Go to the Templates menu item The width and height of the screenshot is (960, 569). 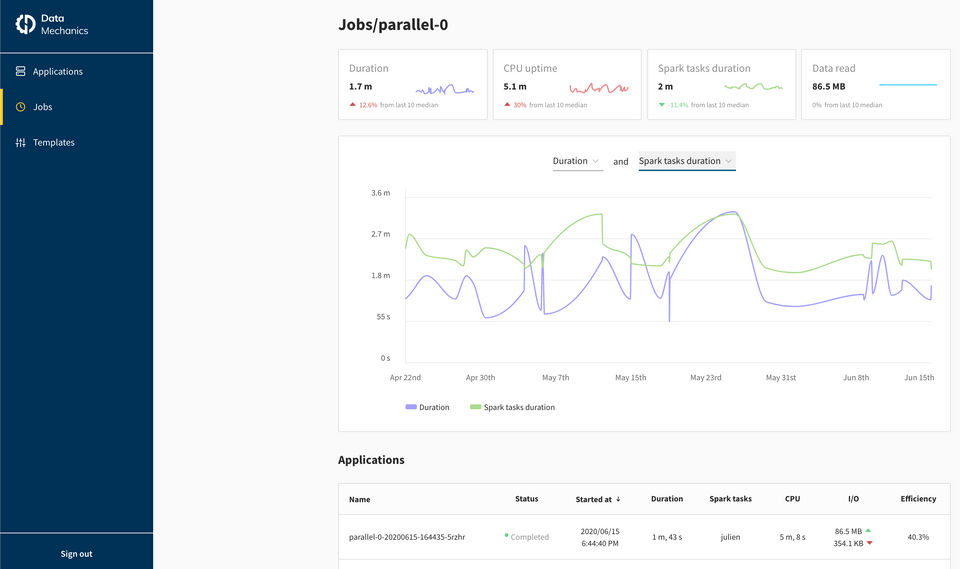click(x=53, y=143)
